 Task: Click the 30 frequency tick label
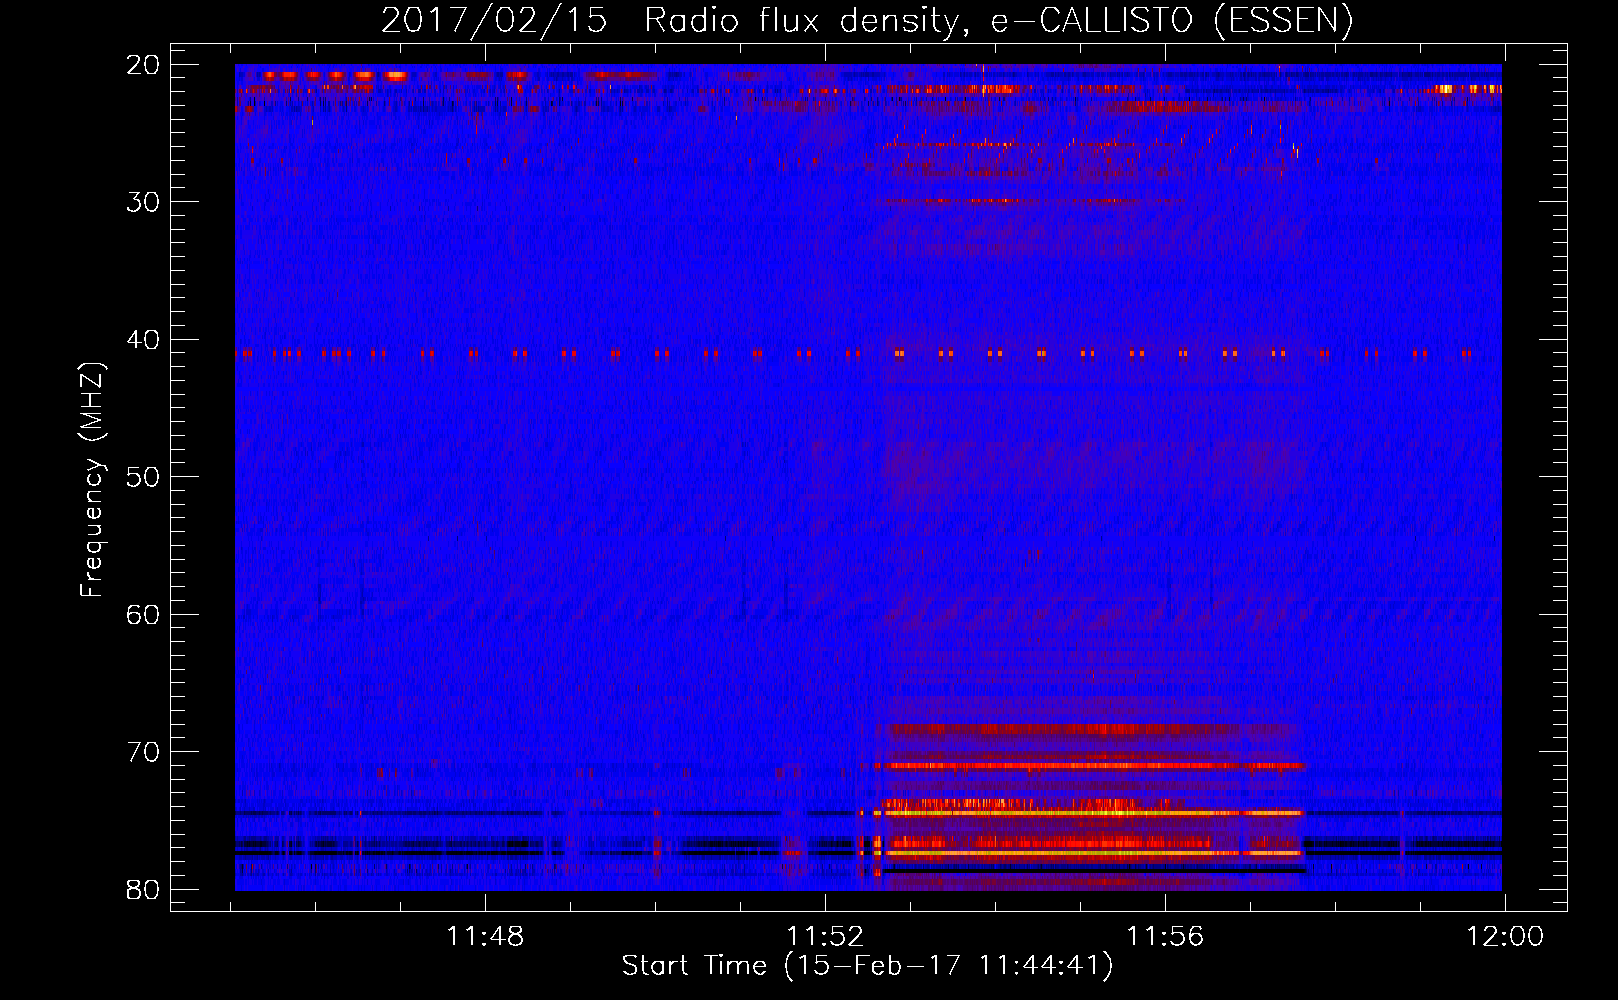[x=143, y=202]
